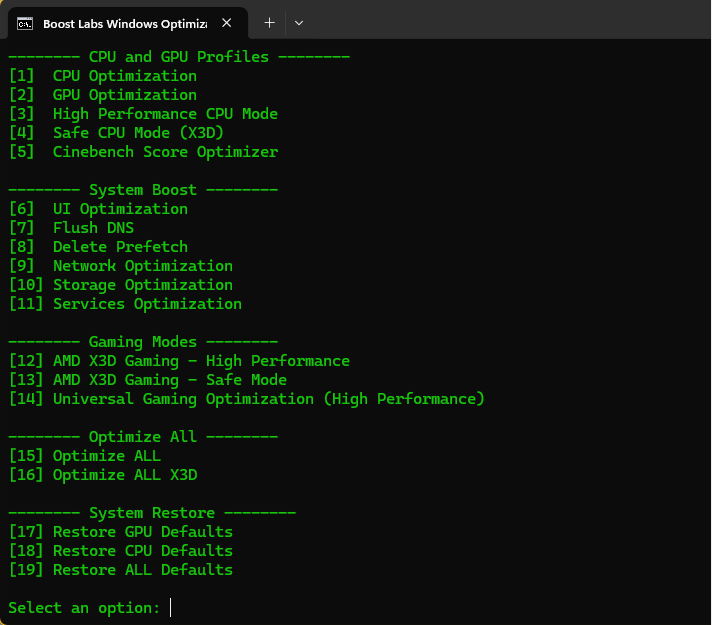
Task: Click the Optimize ALL X3D entry
Action: (103, 475)
